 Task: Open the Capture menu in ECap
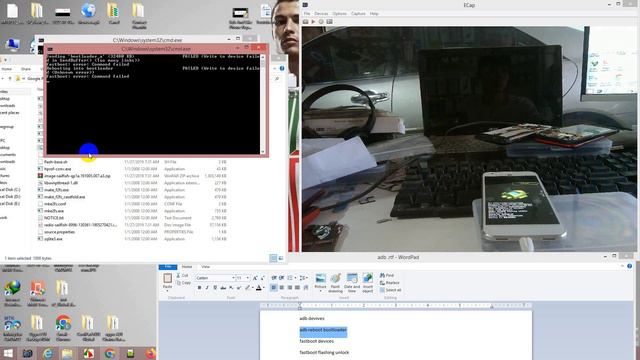[358, 13]
